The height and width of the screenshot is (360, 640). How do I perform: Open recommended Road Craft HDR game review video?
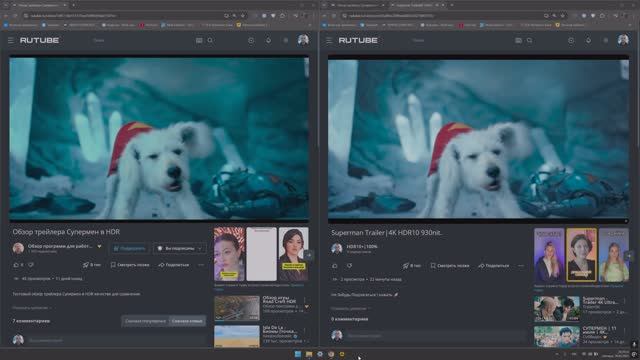pyautogui.click(x=237, y=308)
